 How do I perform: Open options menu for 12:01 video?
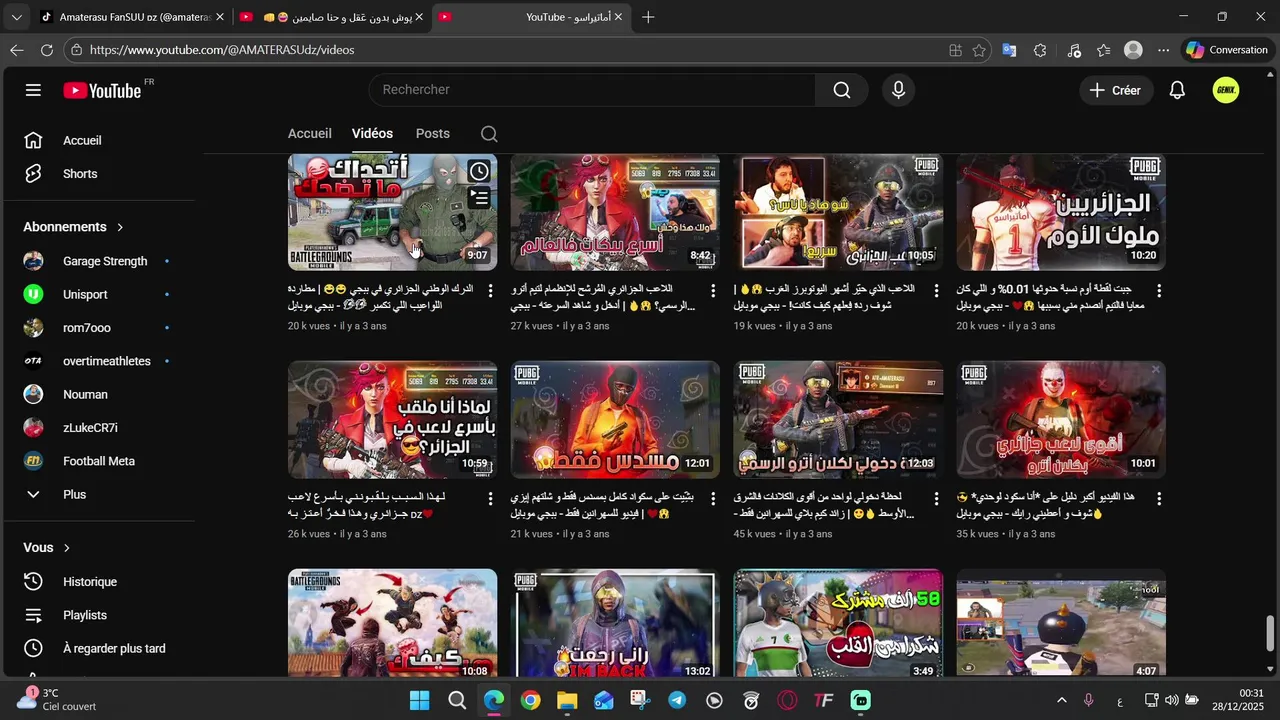click(x=713, y=499)
